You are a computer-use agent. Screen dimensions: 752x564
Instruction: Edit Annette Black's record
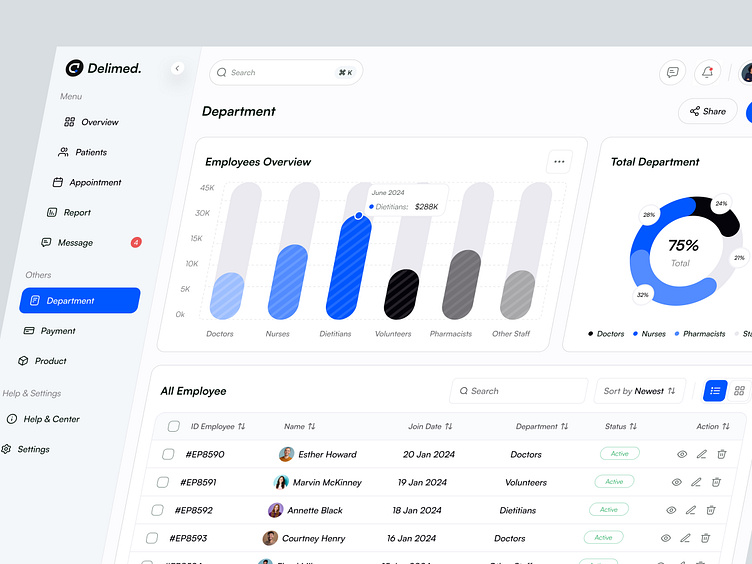[691, 510]
